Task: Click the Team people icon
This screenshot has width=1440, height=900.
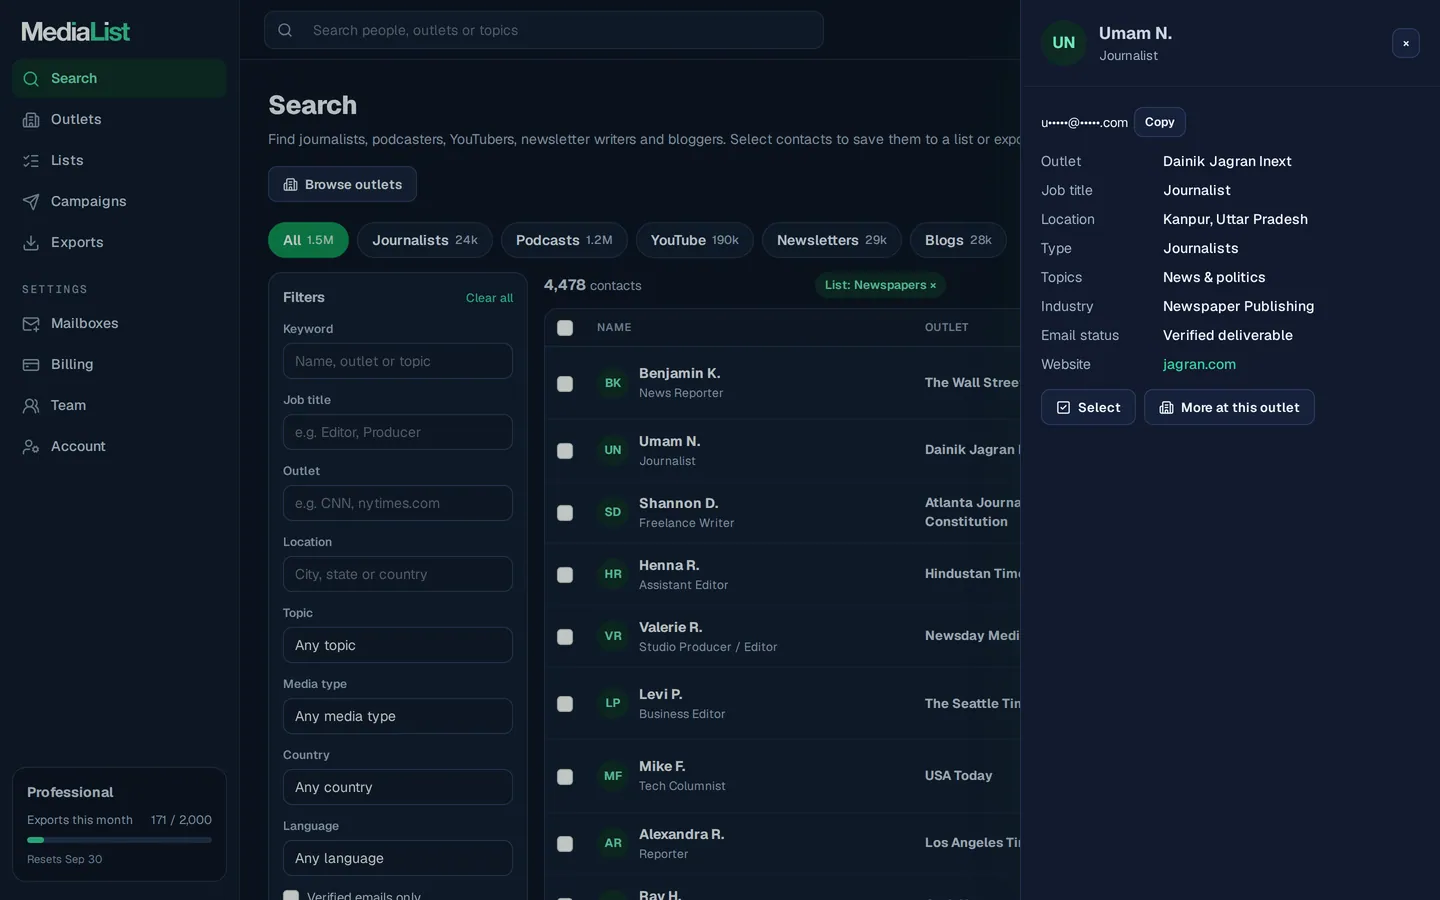Action: (31, 406)
